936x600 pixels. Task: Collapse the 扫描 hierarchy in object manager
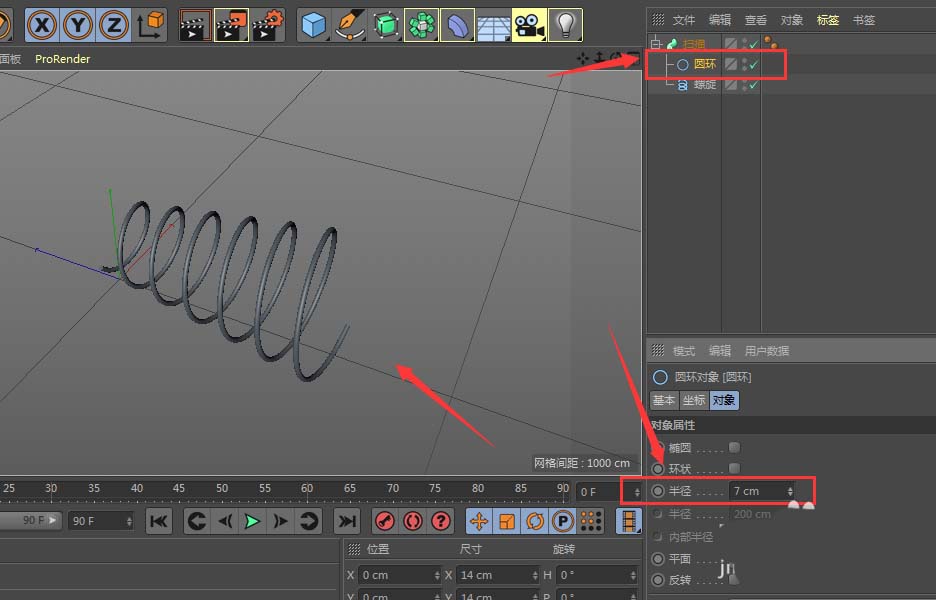pyautogui.click(x=655, y=42)
